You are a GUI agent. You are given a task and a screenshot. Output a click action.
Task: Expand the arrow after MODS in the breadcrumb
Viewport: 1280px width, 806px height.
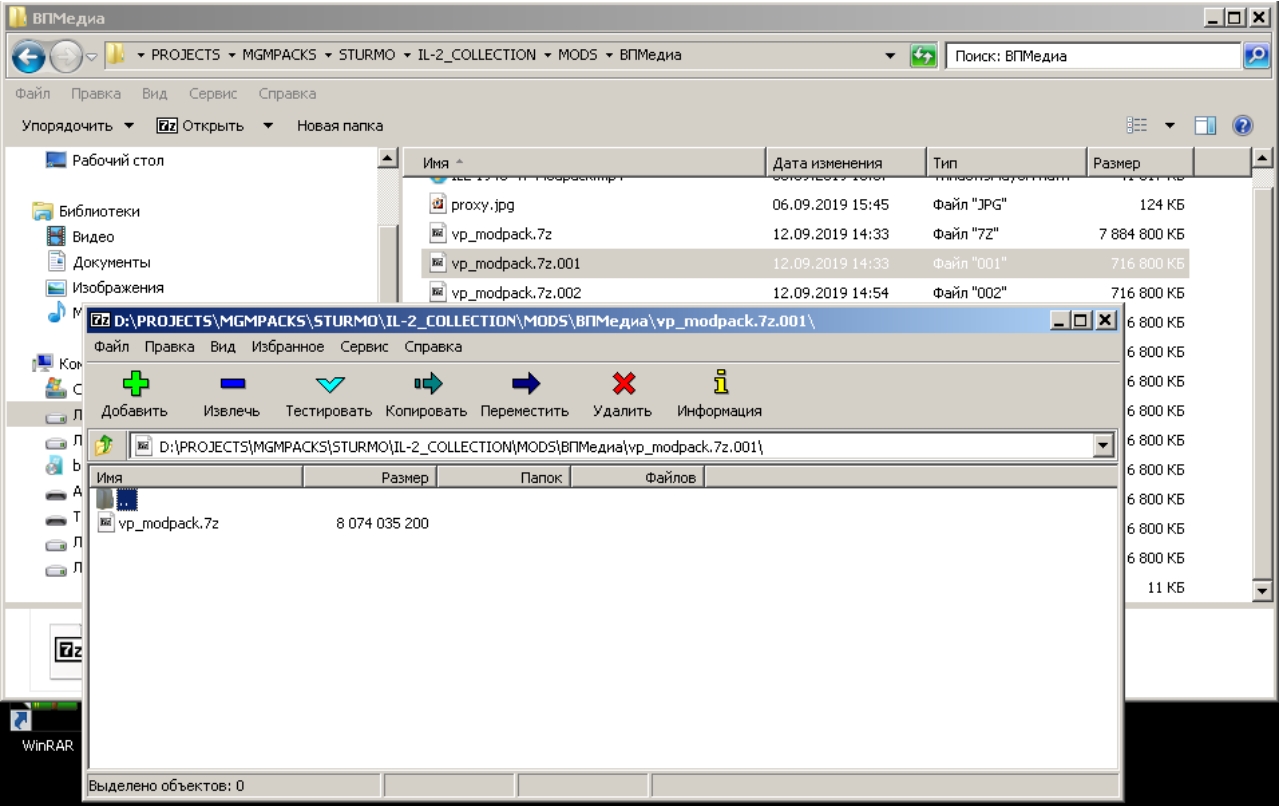click(x=609, y=56)
